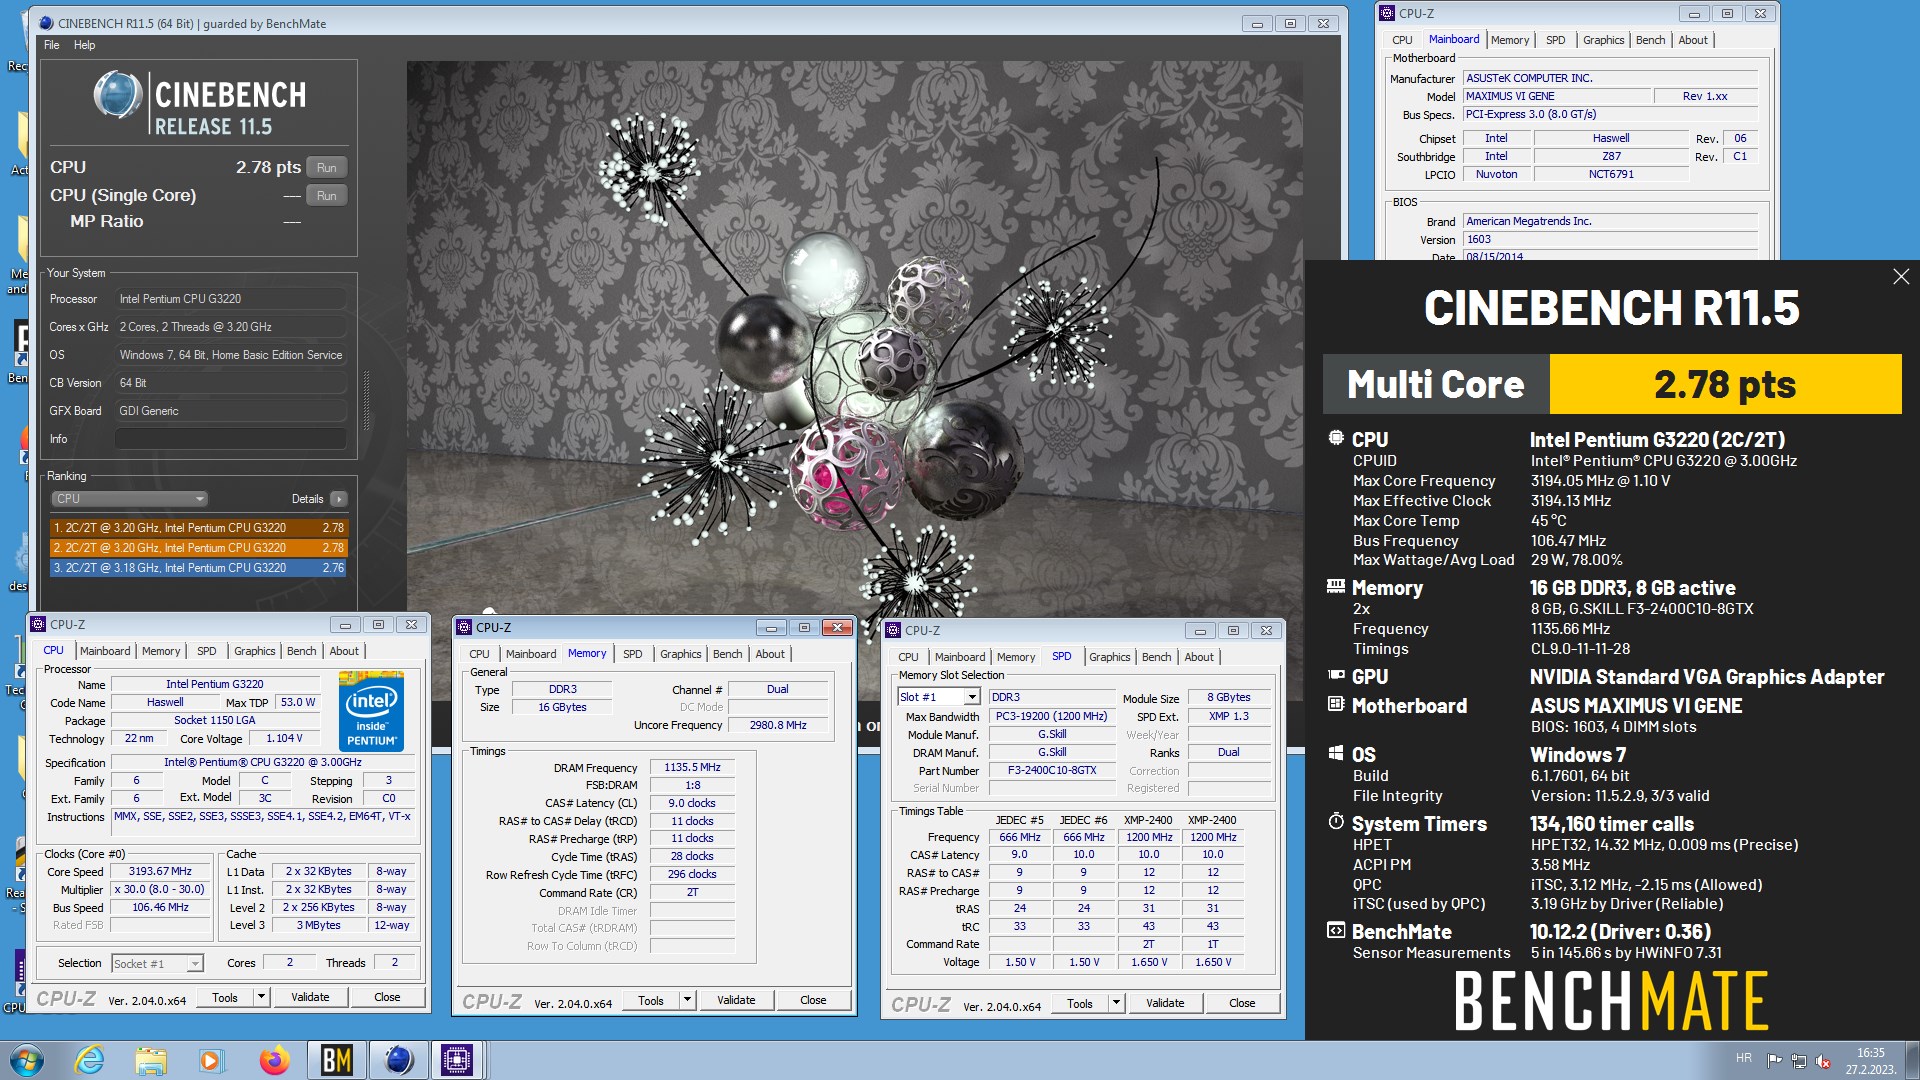This screenshot has height=1080, width=1920.
Task: Open Tools dropdown arrow in CPU-Z Memory window
Action: pos(687,1000)
